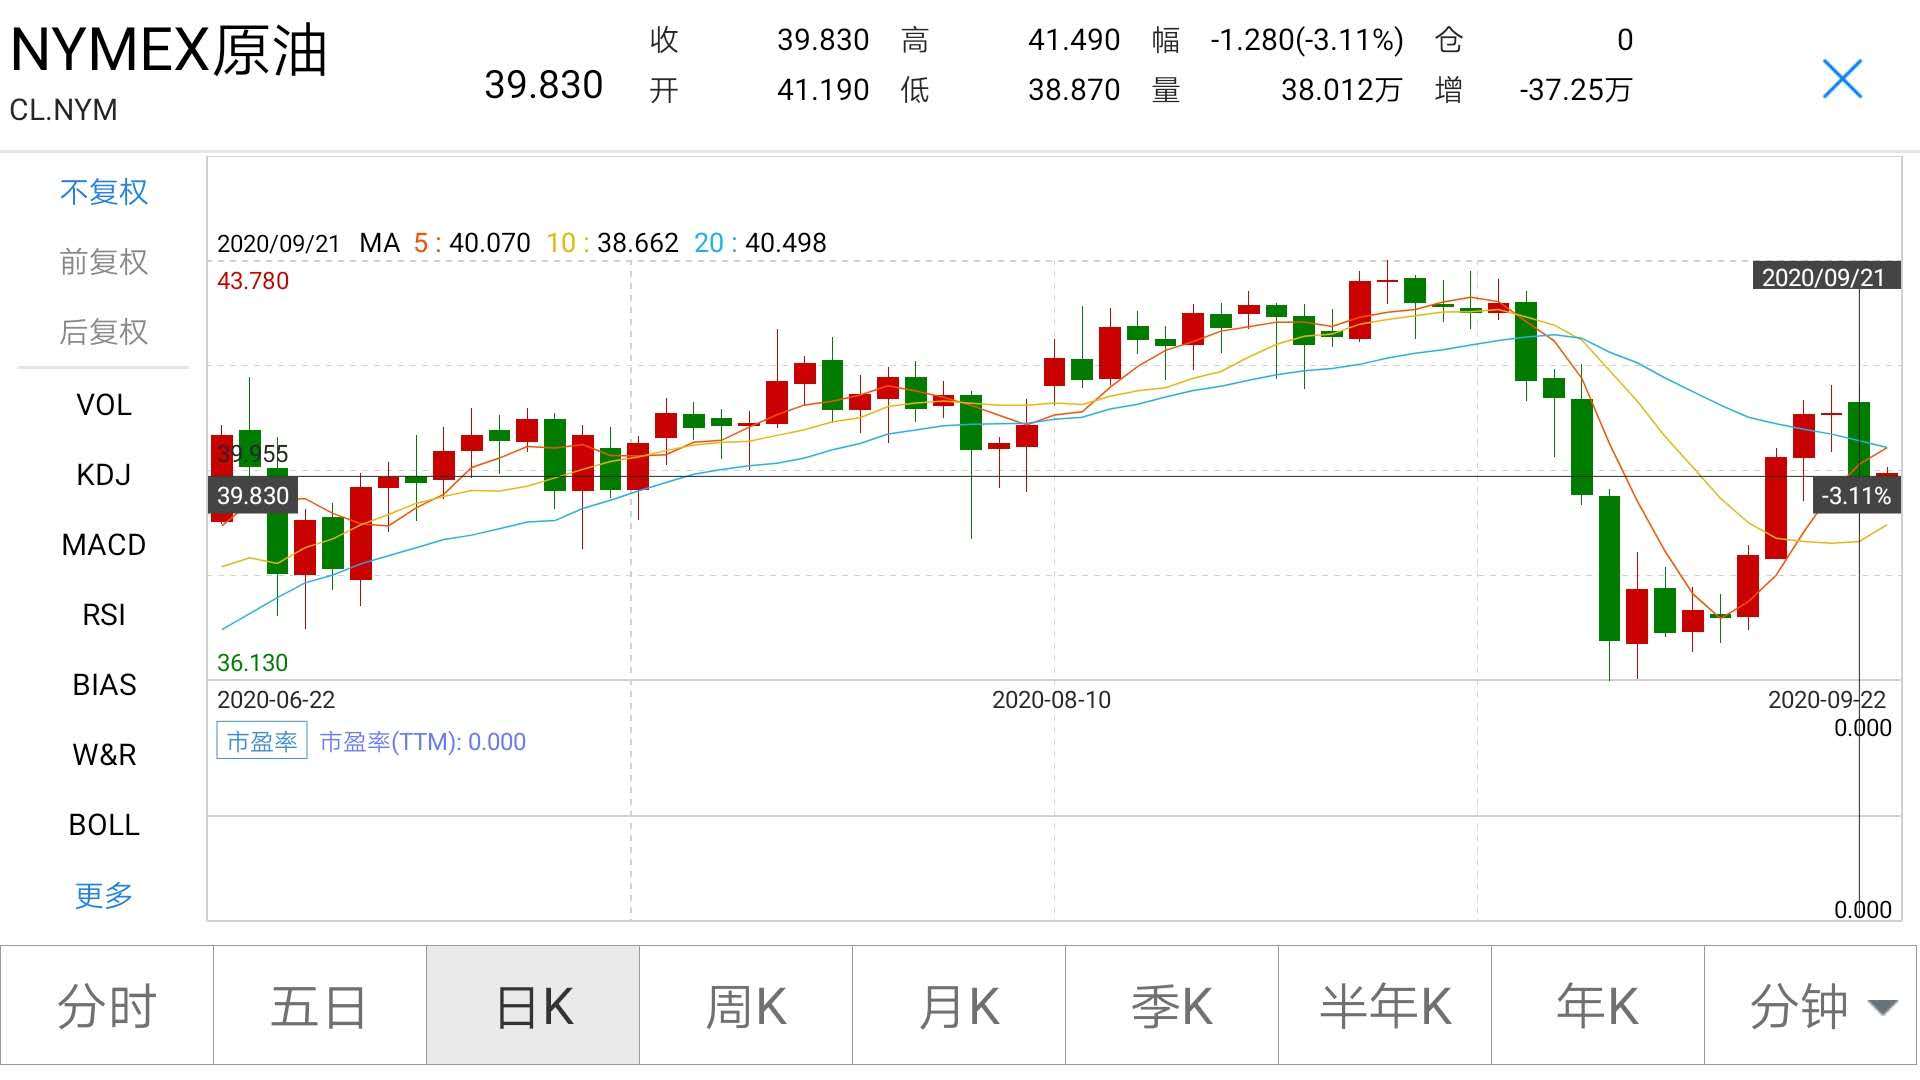Switch to the 月K tab
The height and width of the screenshot is (1080, 1920).
(959, 1006)
